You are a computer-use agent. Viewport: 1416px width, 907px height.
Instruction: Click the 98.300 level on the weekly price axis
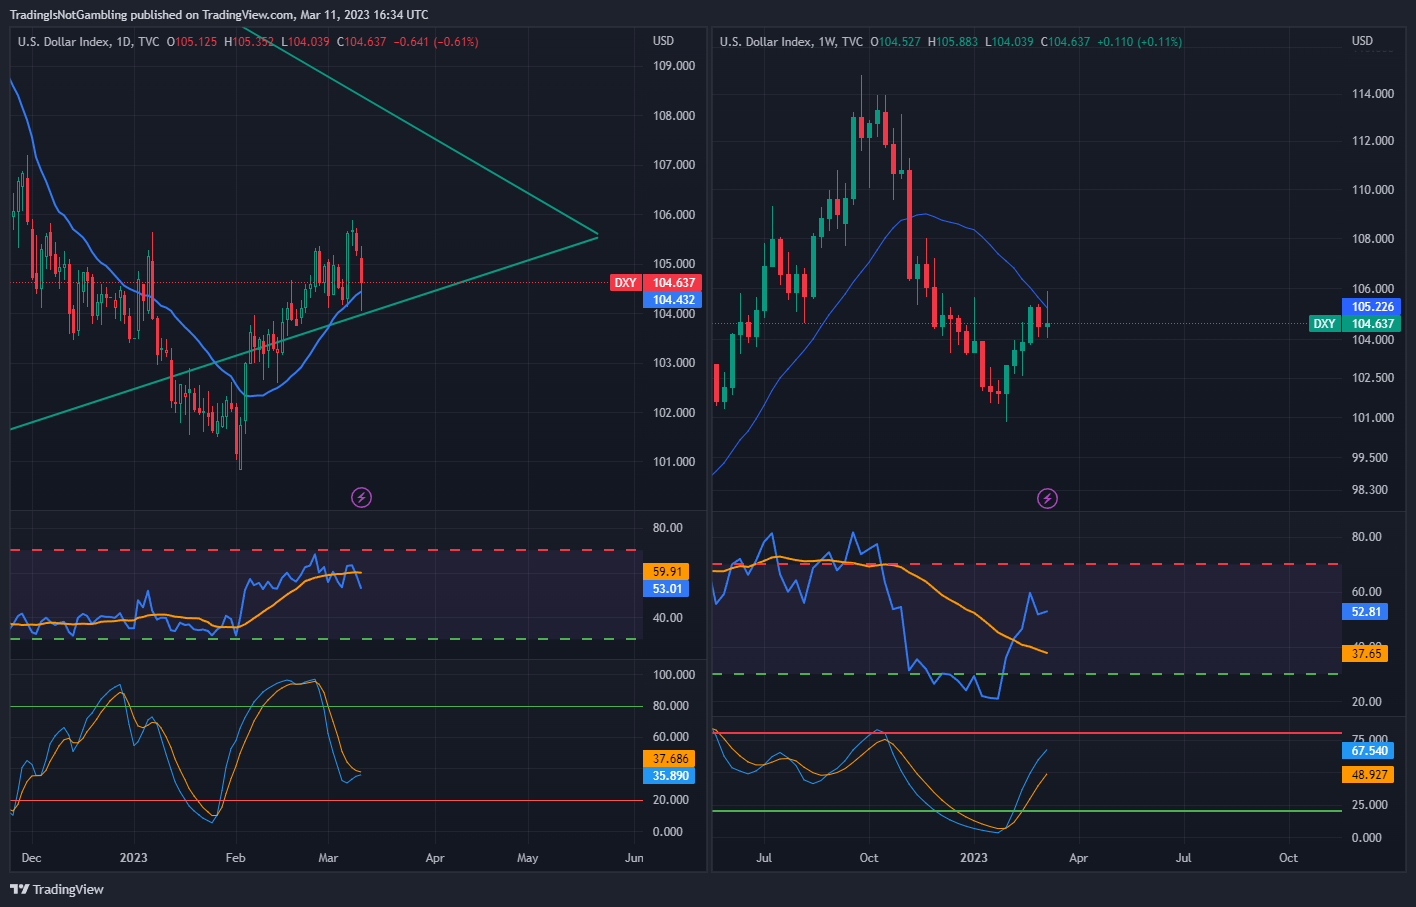[1370, 490]
